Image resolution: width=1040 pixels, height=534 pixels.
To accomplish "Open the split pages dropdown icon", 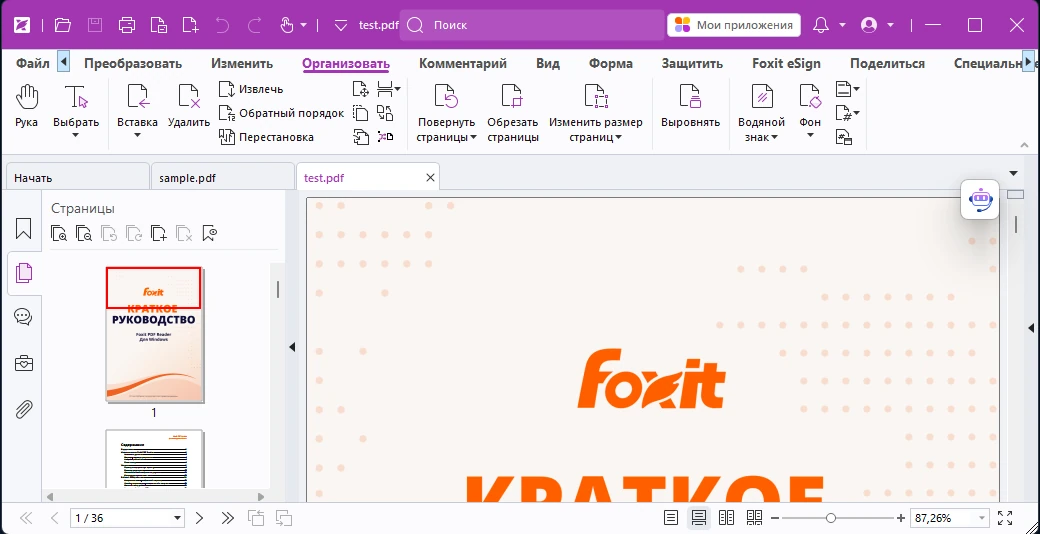I will [x=389, y=88].
